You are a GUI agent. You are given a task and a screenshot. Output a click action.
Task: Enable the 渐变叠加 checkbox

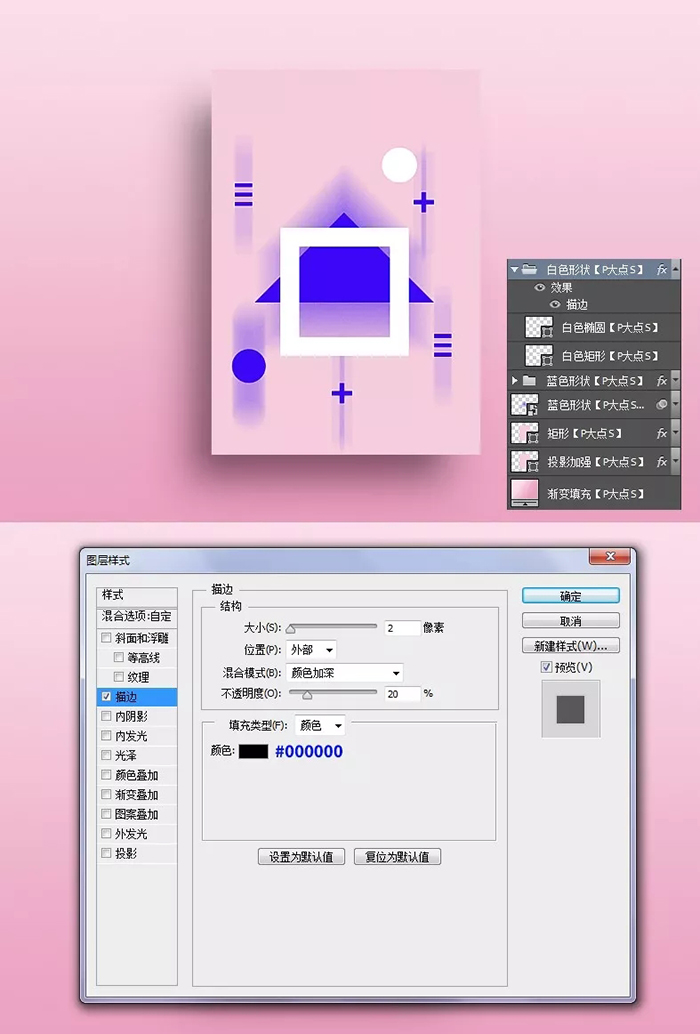pos(106,795)
